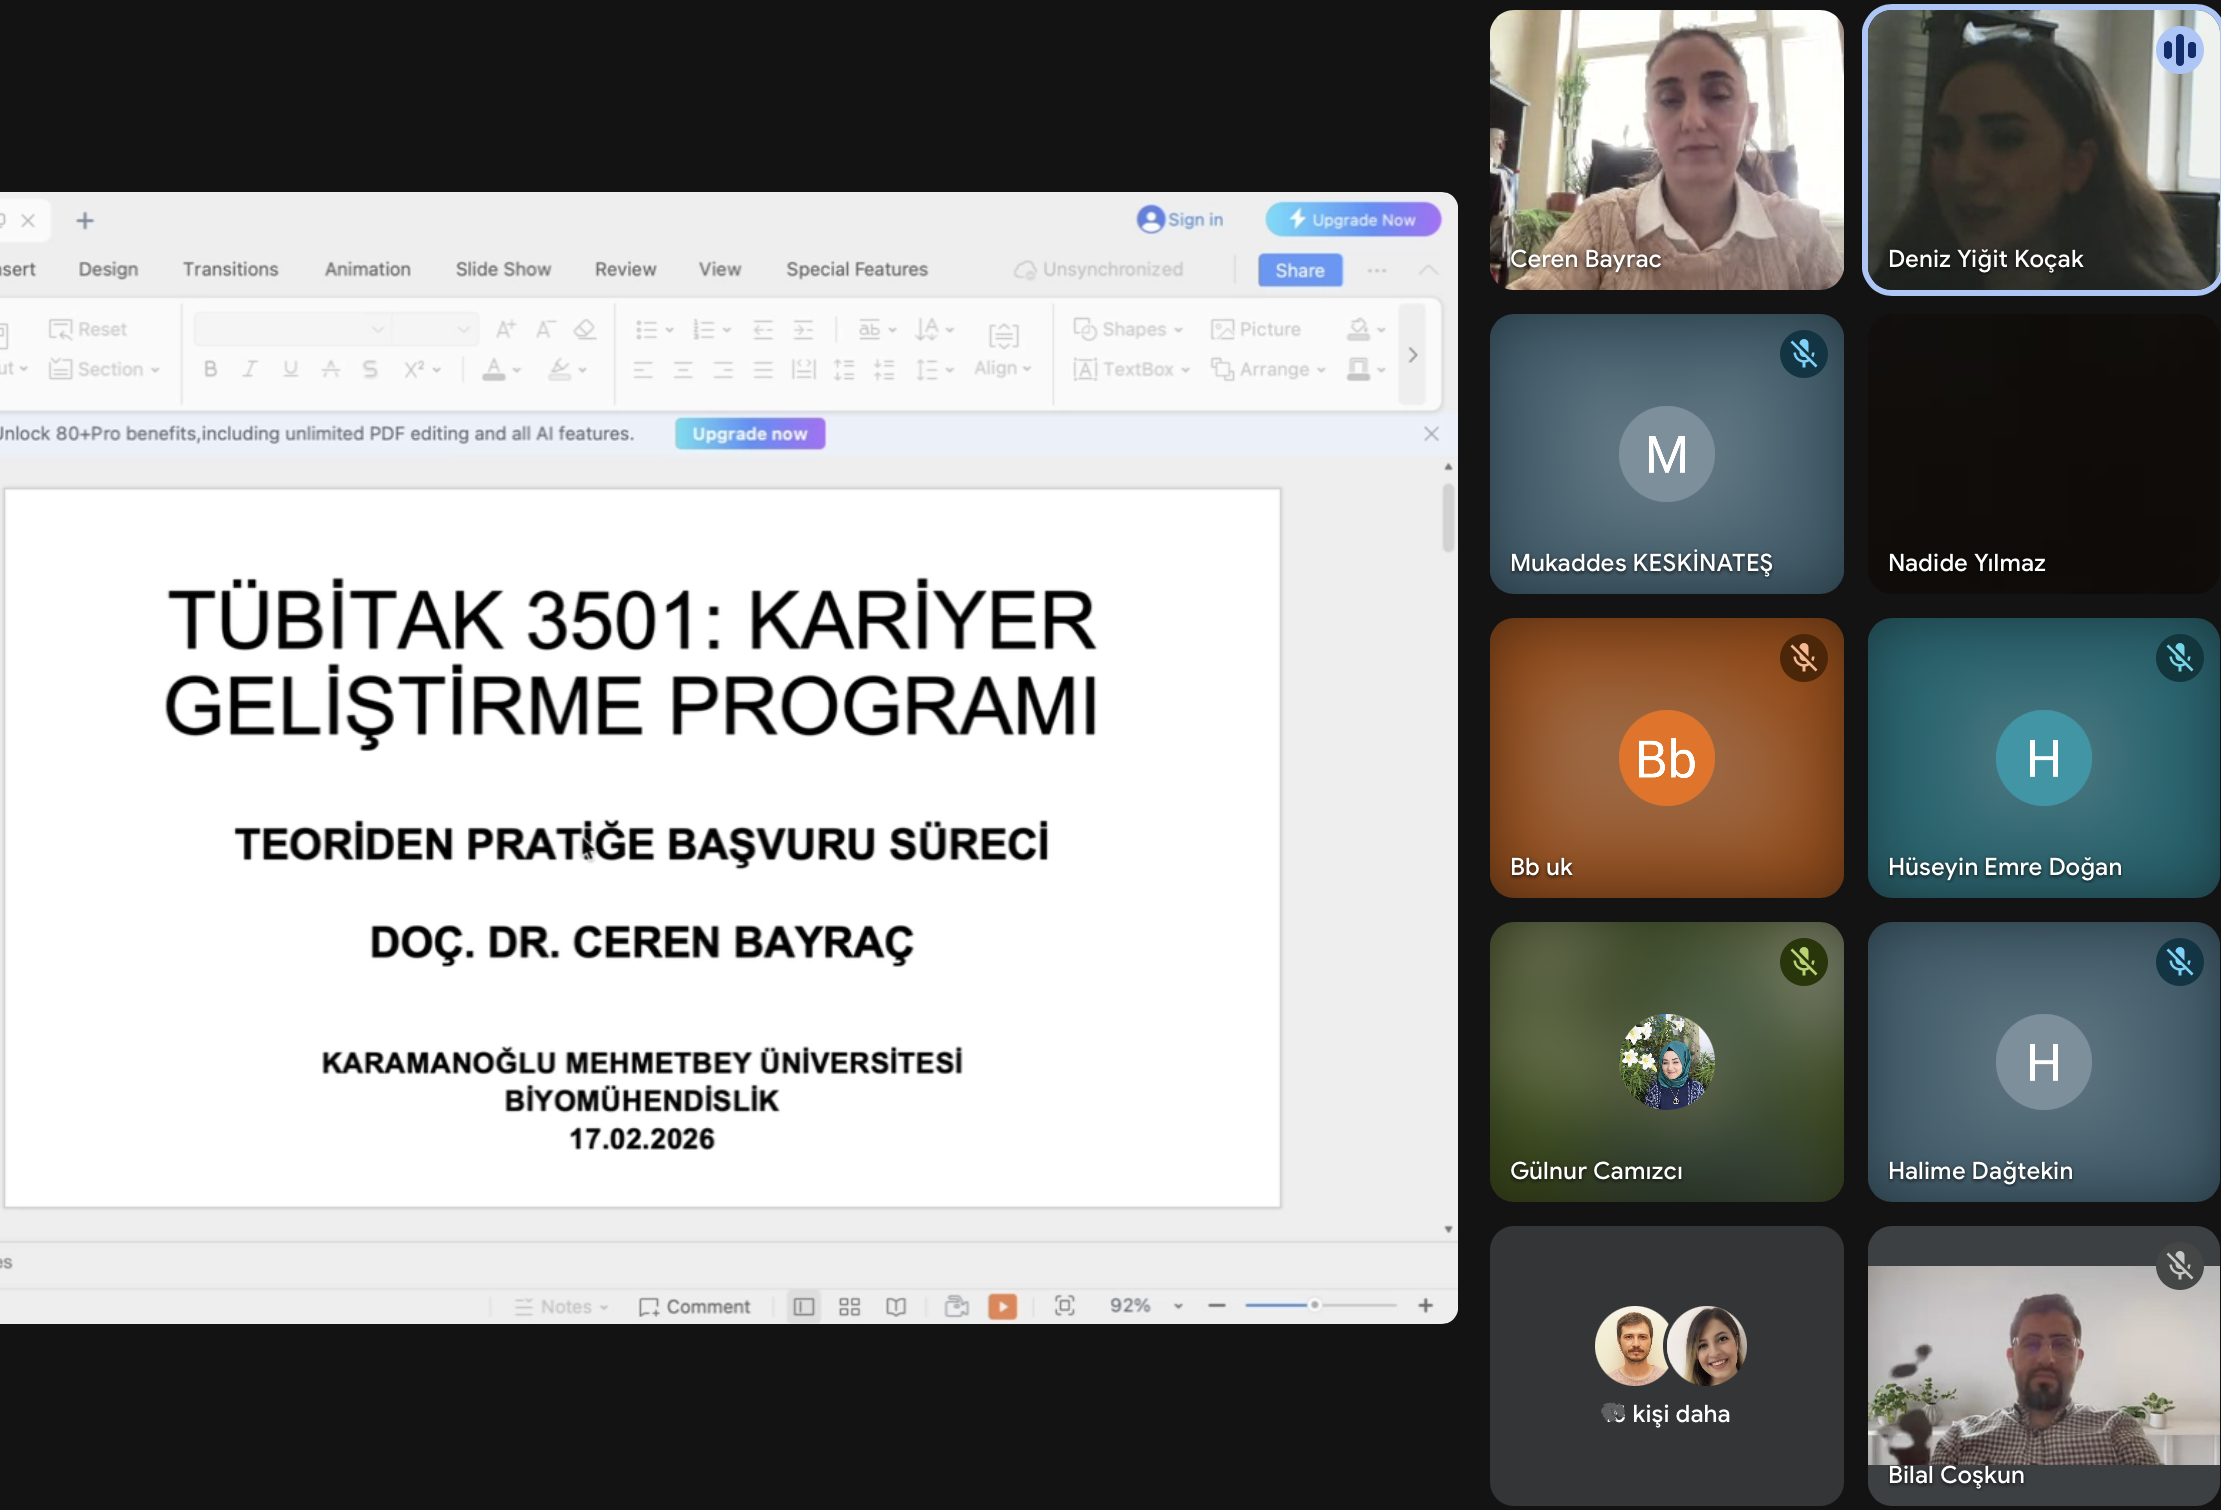Switch to the Transitions tab
The width and height of the screenshot is (2221, 1510).
(x=230, y=269)
